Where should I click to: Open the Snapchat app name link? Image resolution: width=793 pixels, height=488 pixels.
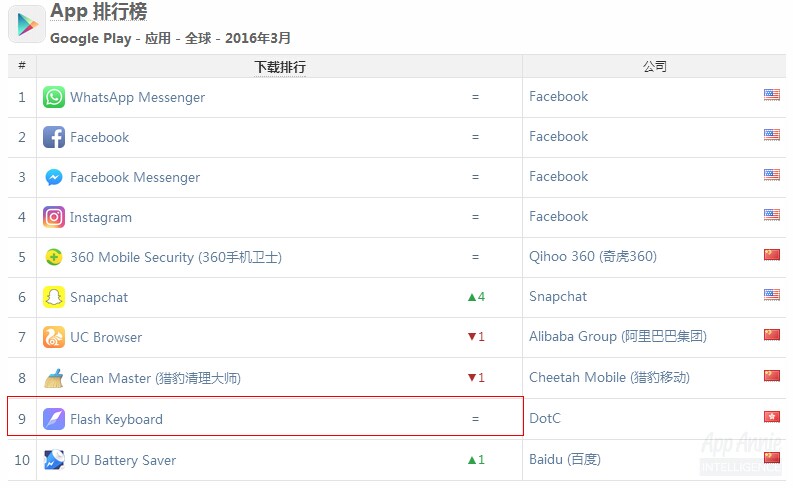pyautogui.click(x=99, y=297)
